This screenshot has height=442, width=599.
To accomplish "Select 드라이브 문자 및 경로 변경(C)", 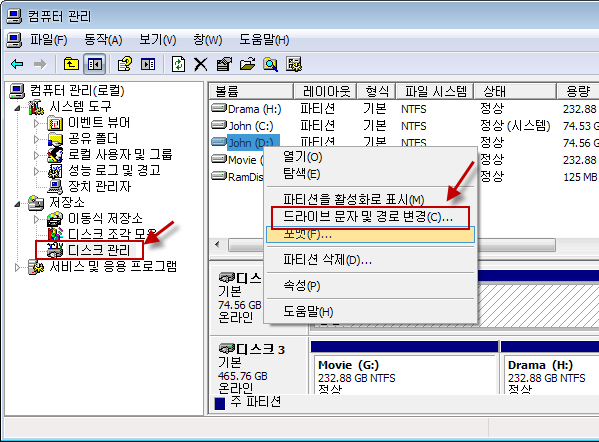I will click(371, 217).
